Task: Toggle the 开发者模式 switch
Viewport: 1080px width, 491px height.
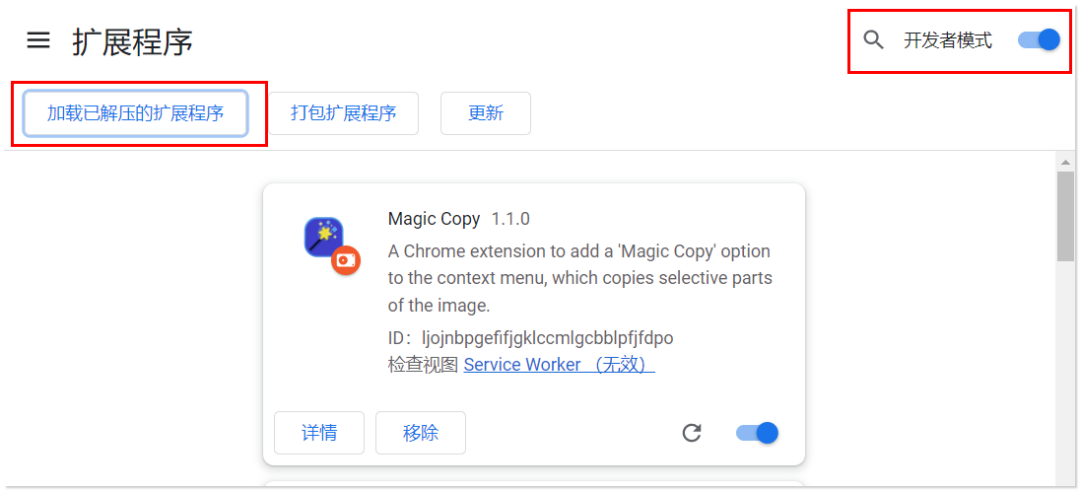Action: click(x=1039, y=40)
